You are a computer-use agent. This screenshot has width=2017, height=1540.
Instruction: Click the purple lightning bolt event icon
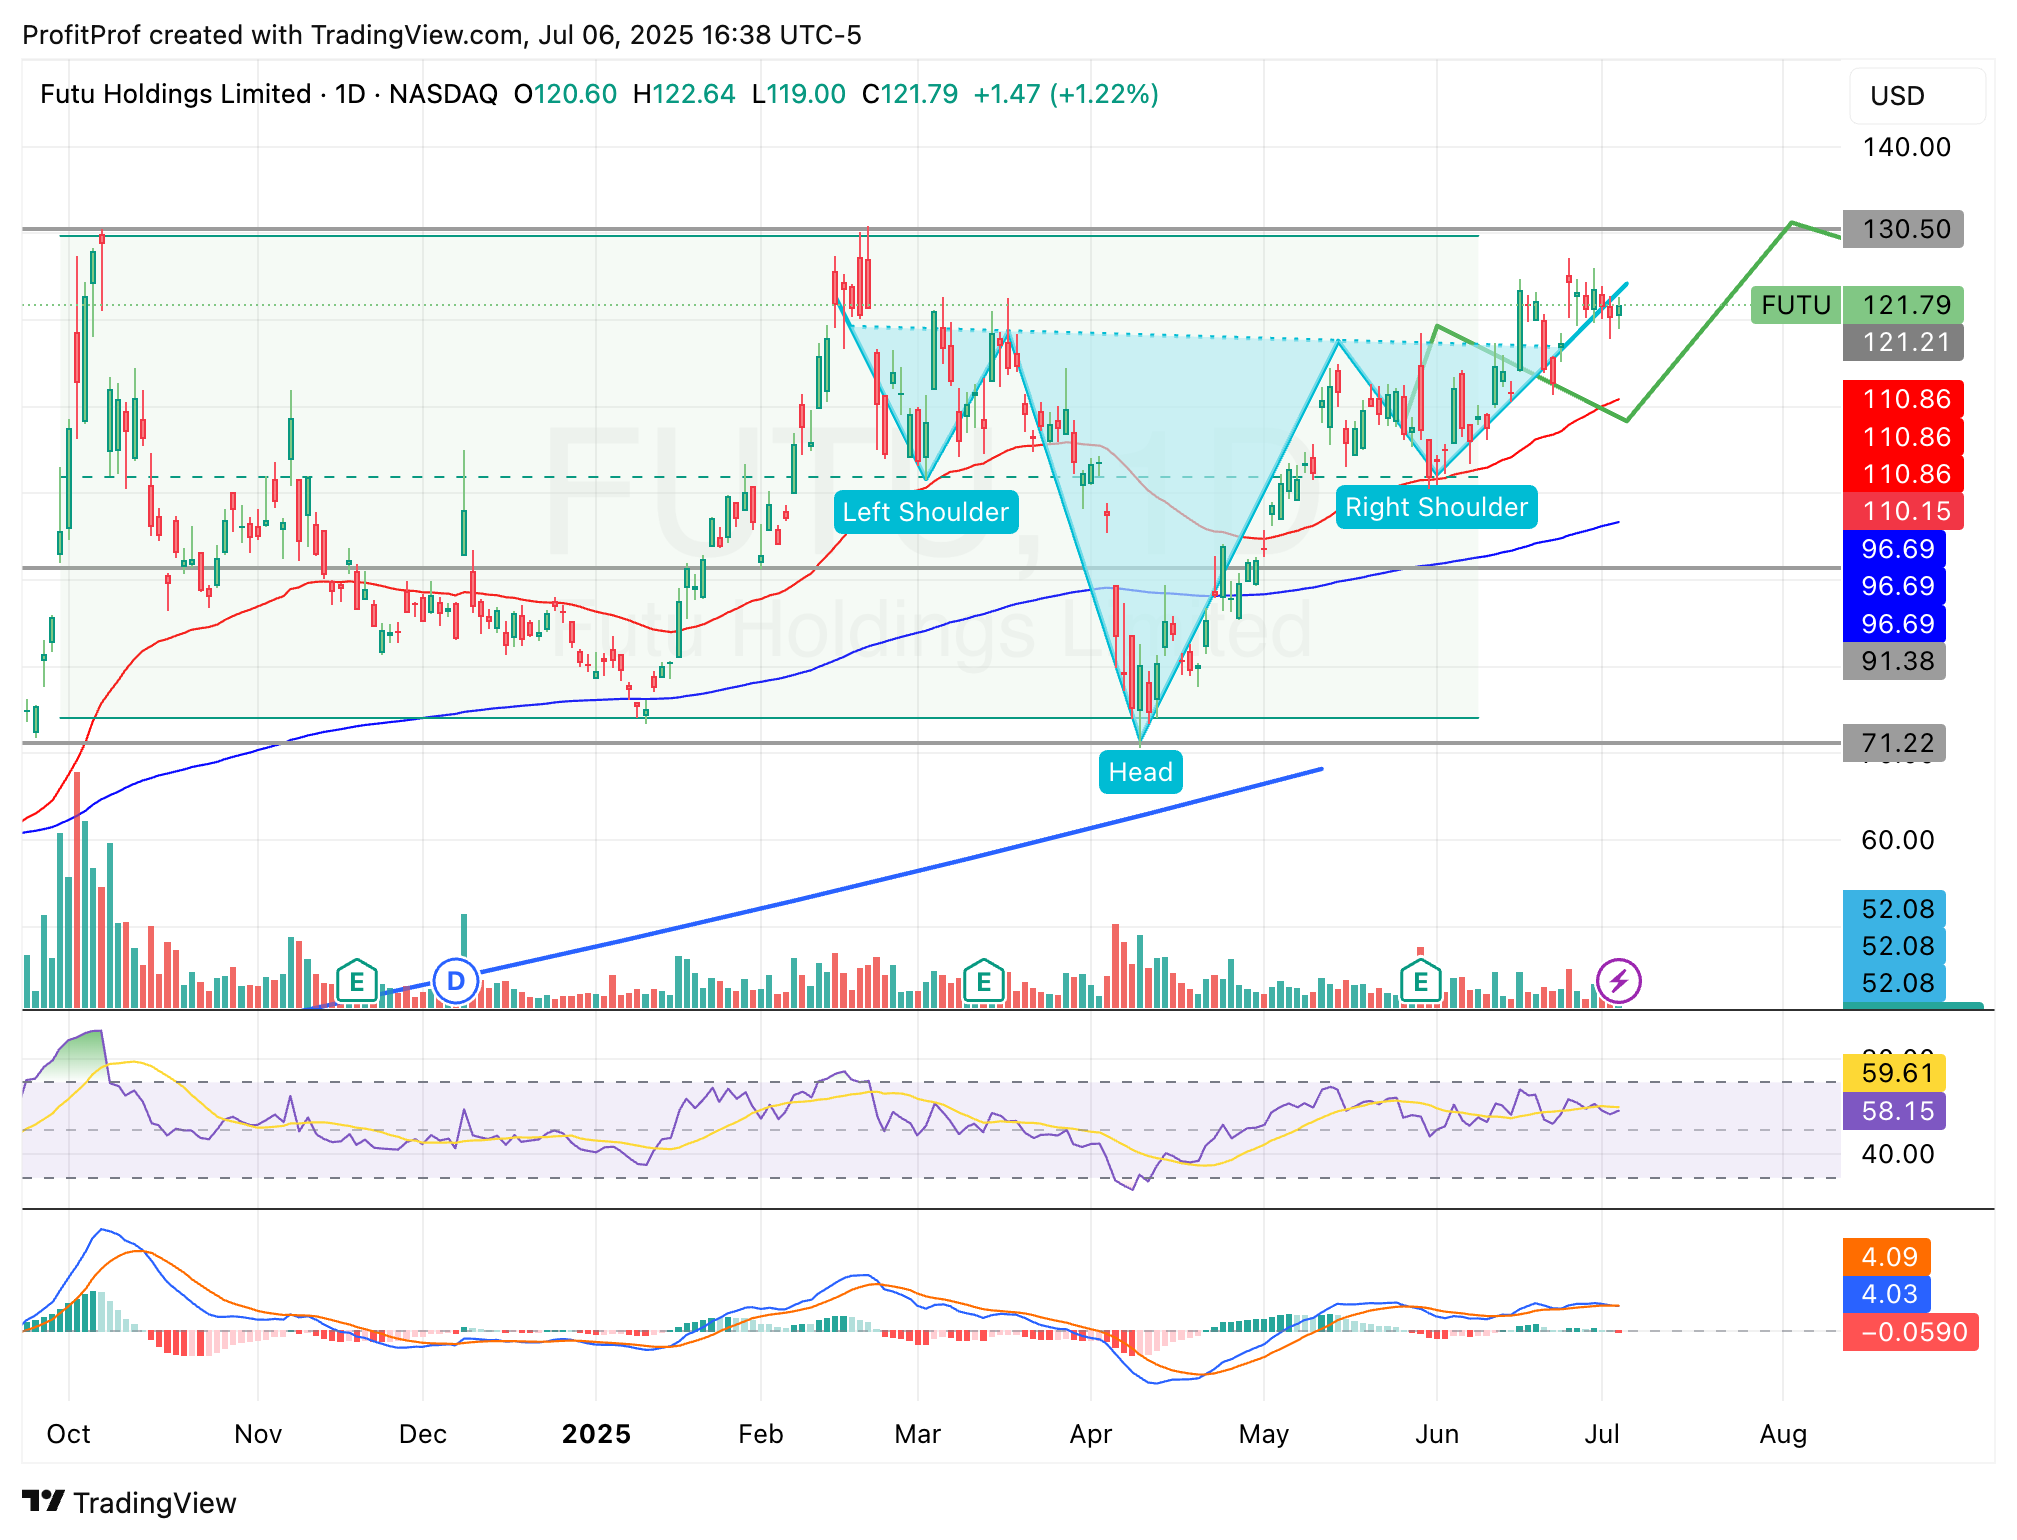1618,981
